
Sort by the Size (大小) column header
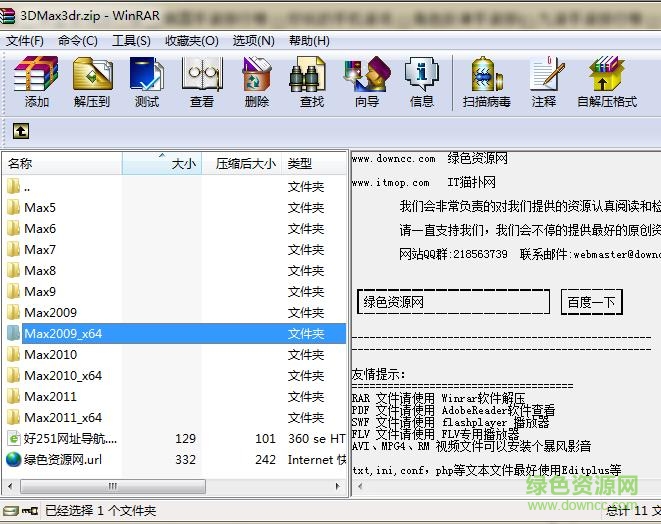click(x=162, y=163)
